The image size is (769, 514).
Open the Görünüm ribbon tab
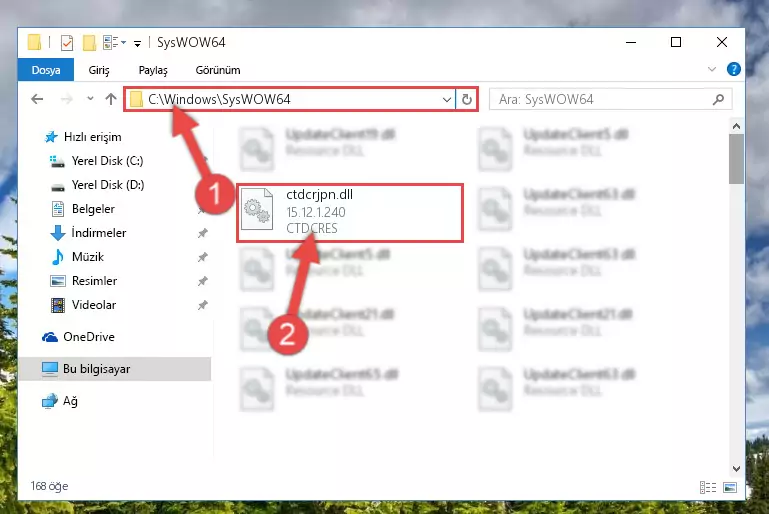[218, 70]
